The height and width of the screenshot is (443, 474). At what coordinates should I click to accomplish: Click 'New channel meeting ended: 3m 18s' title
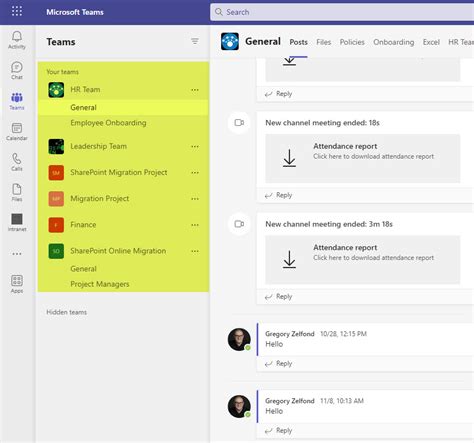[x=329, y=224]
